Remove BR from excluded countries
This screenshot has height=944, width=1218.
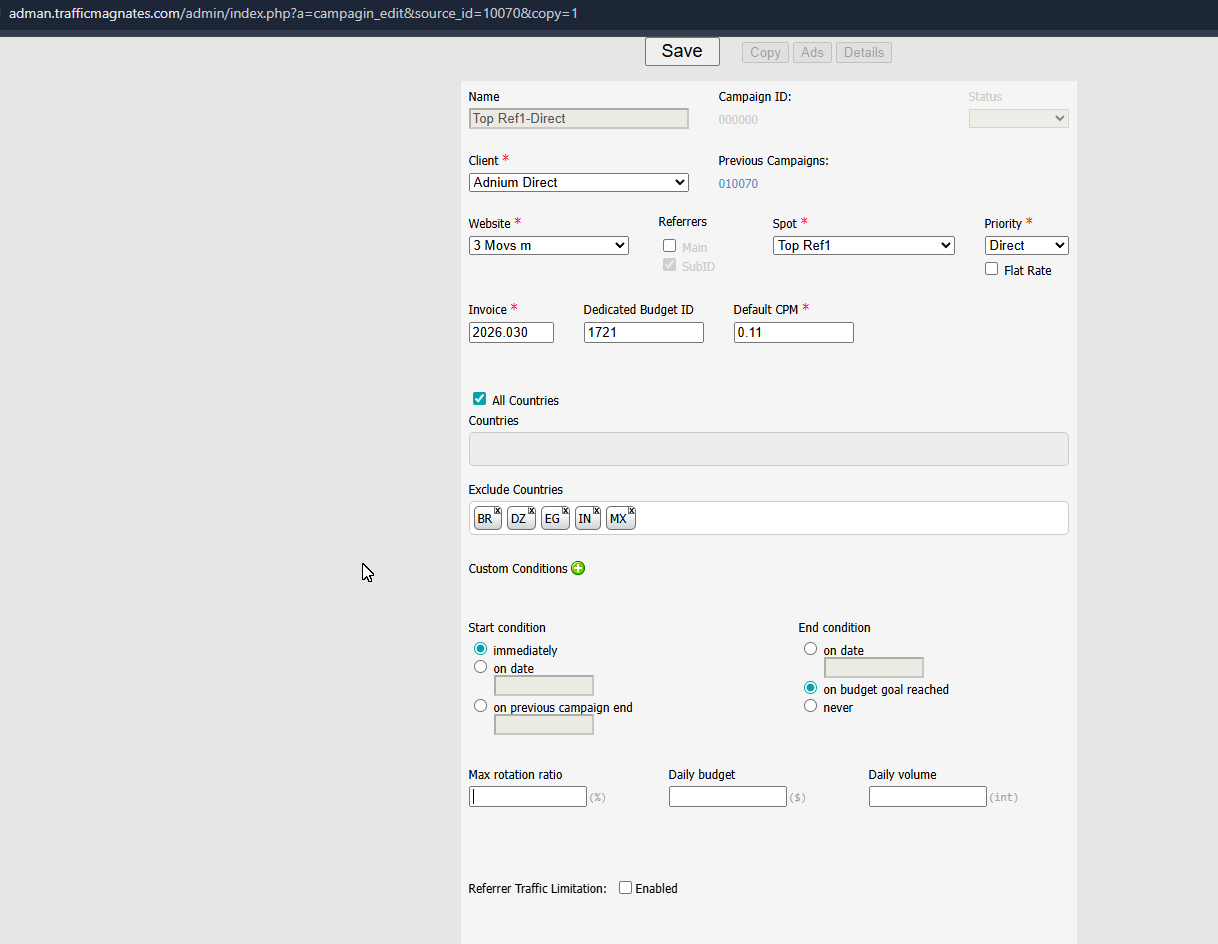coord(497,511)
